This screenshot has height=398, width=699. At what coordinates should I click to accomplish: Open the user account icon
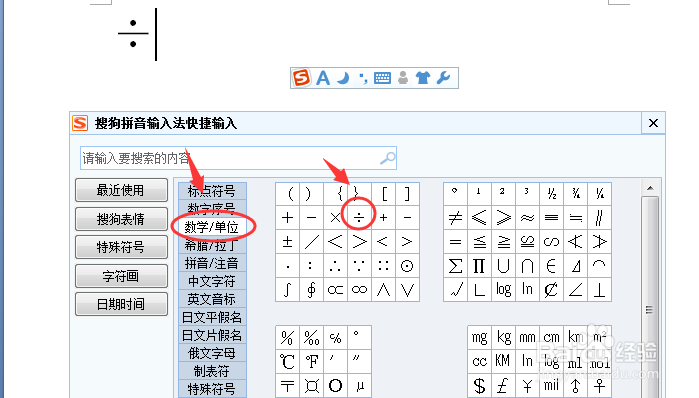(x=403, y=78)
